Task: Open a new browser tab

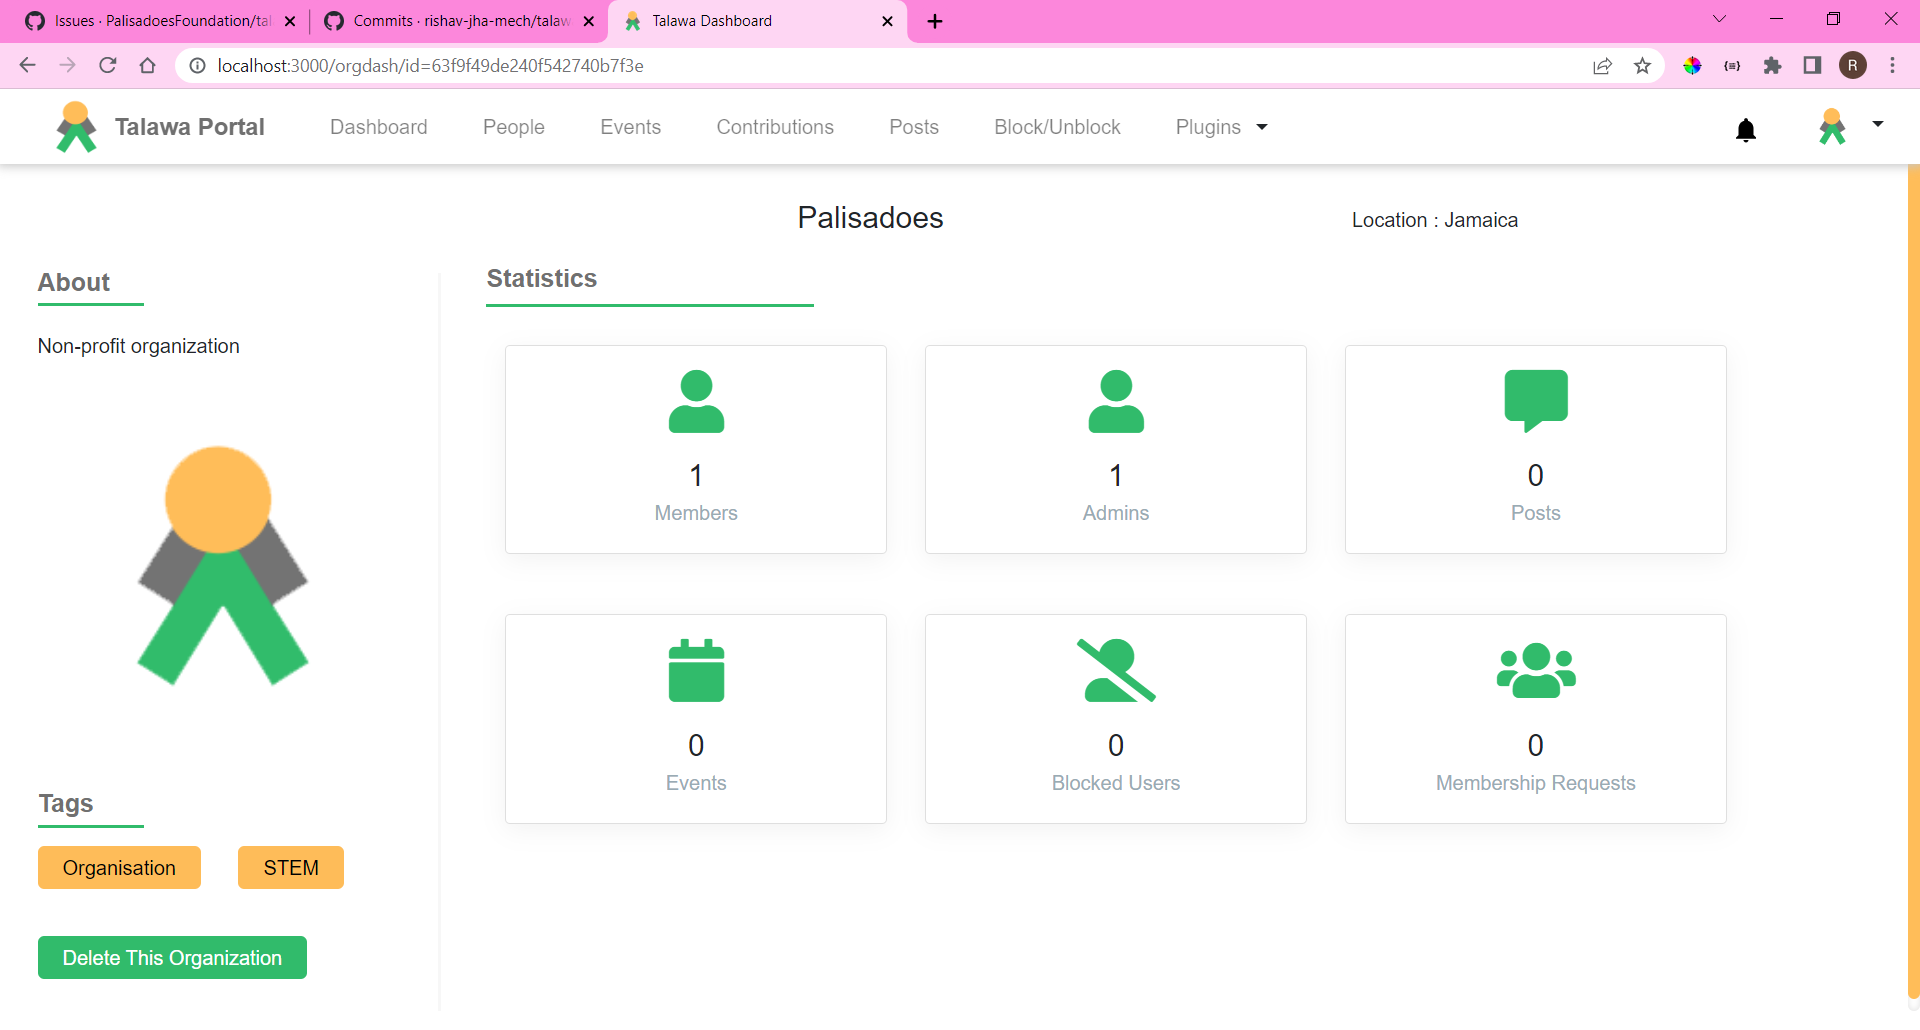Action: [x=935, y=21]
